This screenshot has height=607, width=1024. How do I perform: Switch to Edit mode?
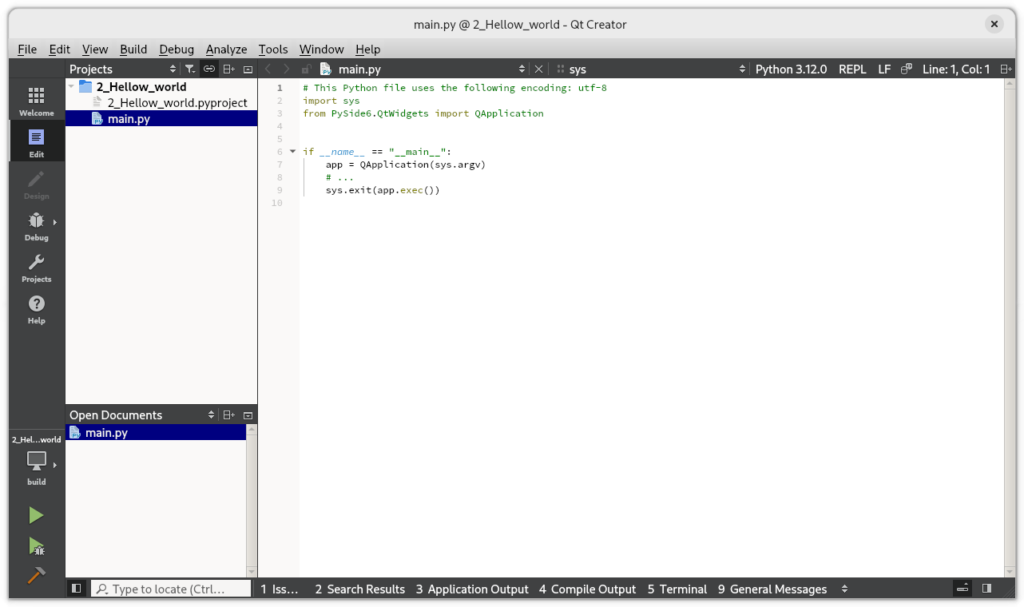36,143
